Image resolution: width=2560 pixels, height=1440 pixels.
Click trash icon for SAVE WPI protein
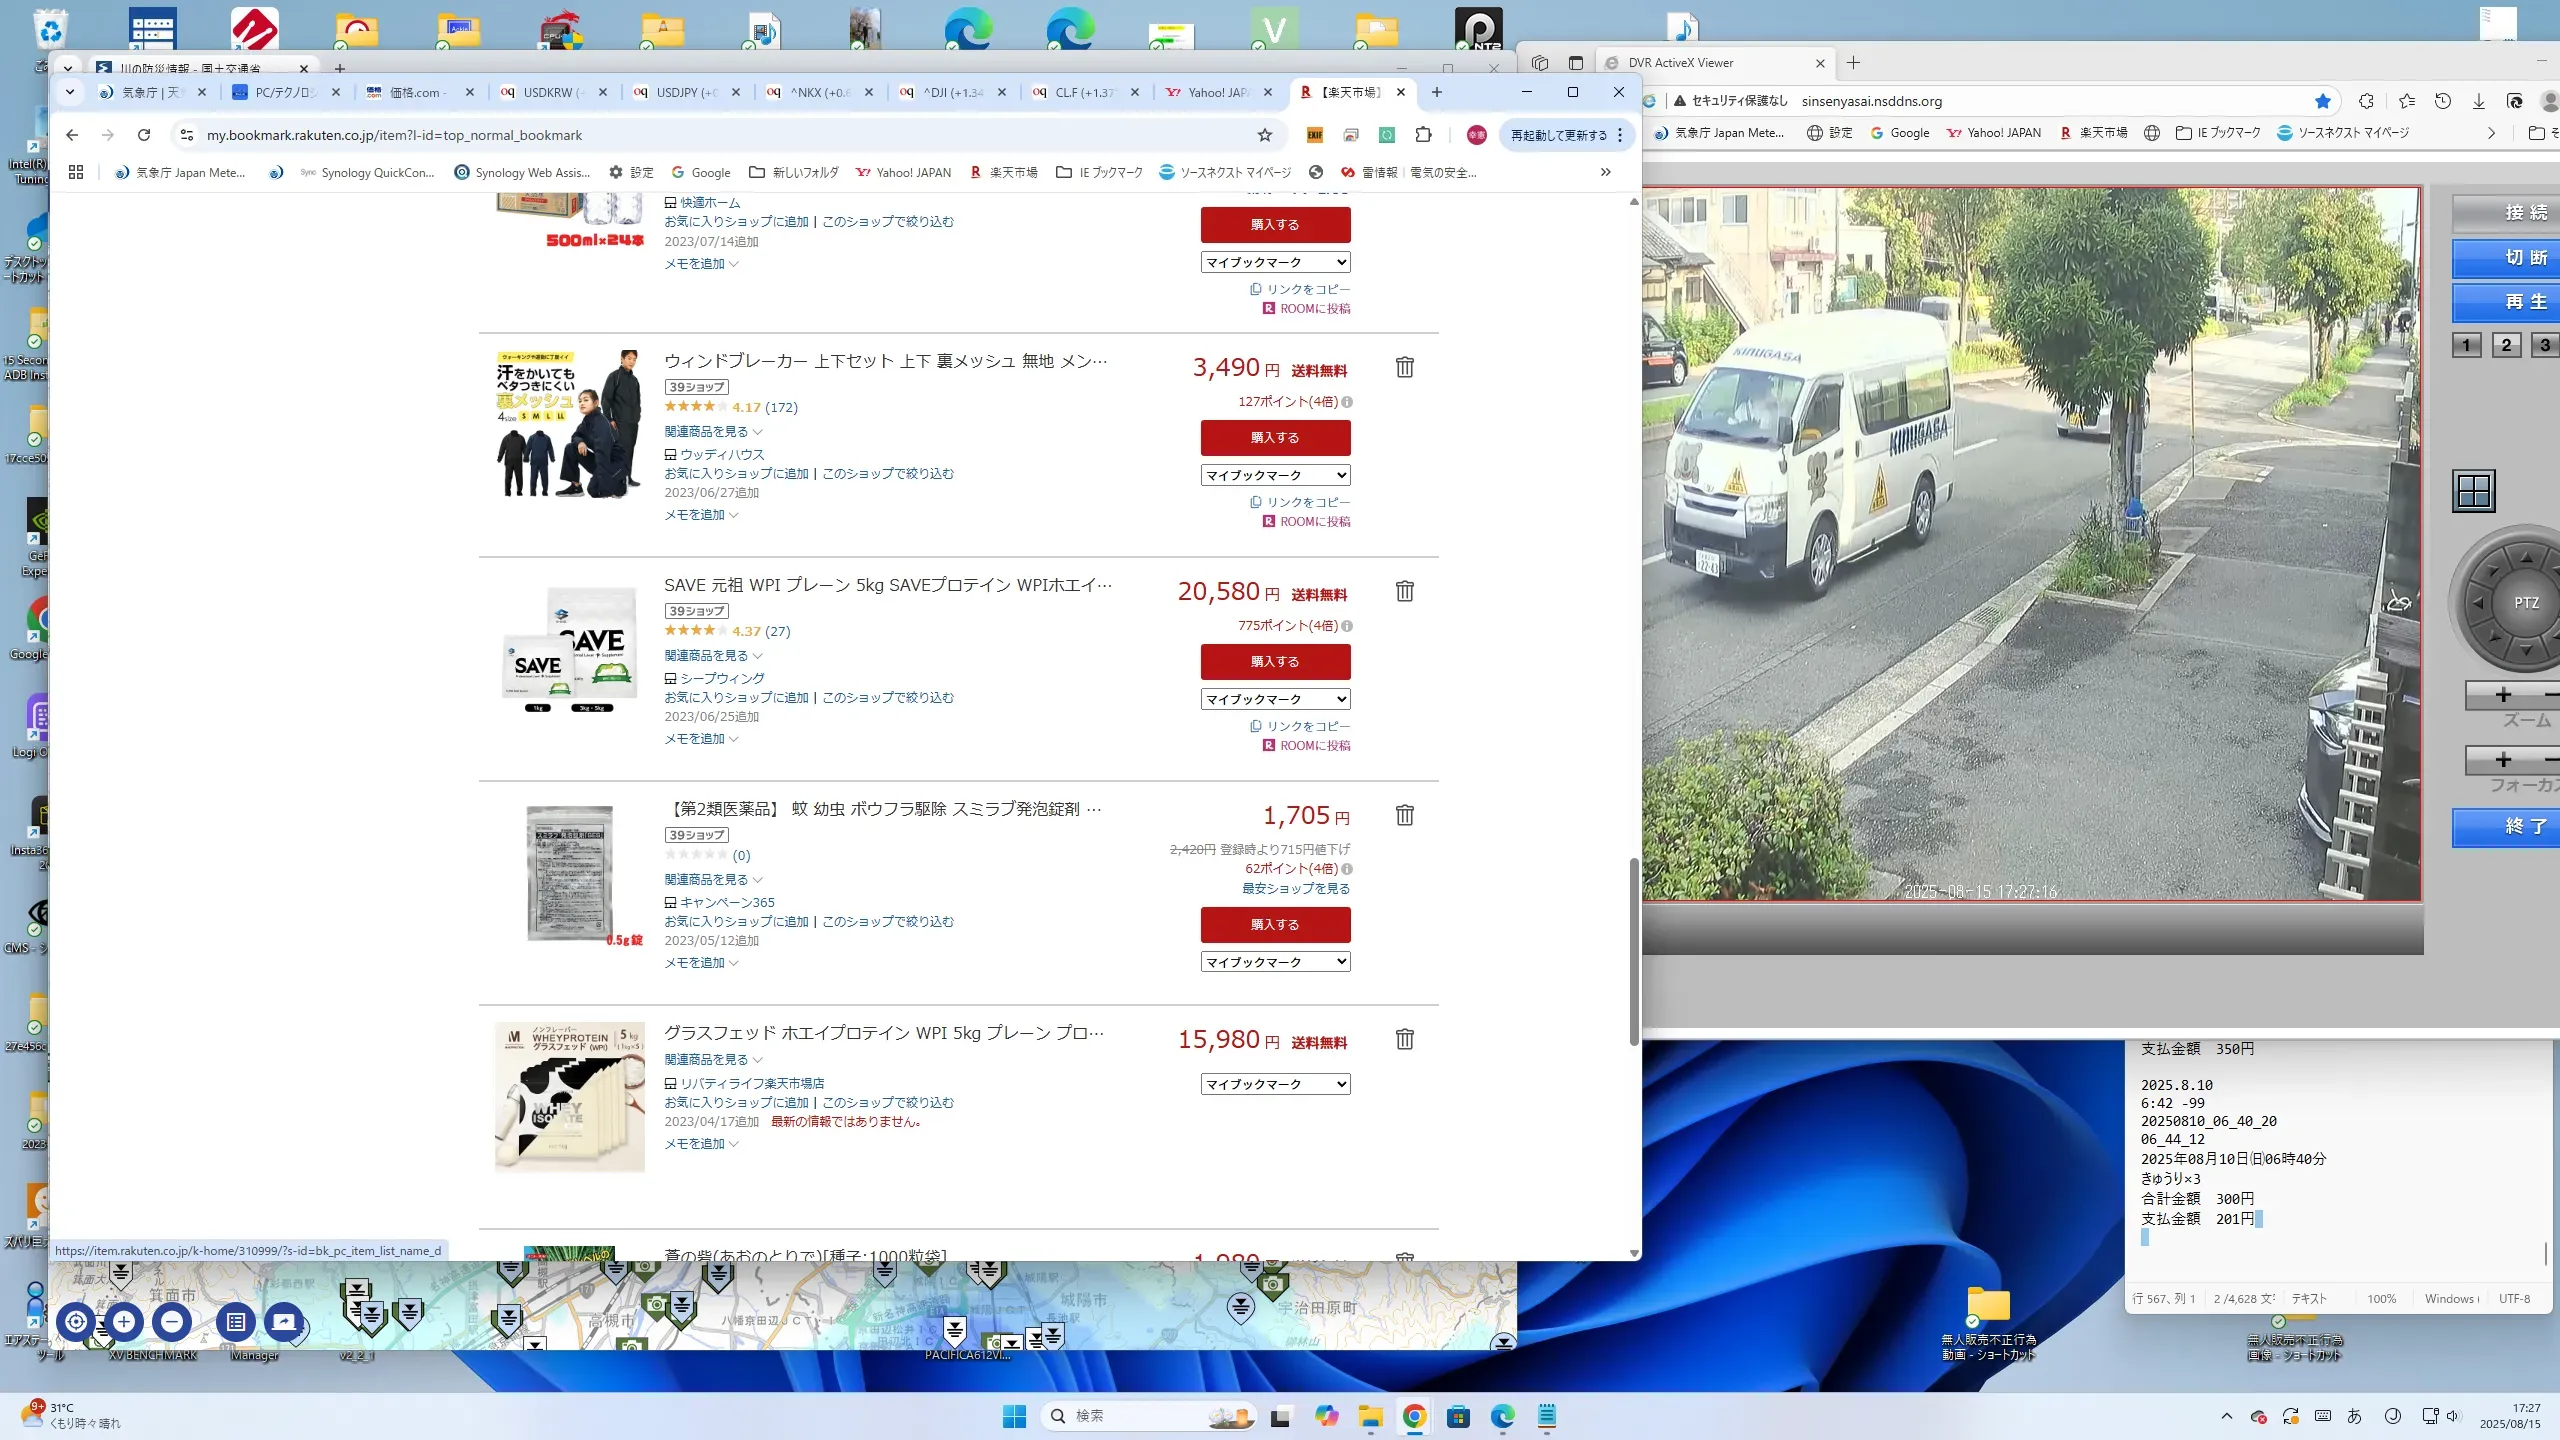click(1405, 591)
